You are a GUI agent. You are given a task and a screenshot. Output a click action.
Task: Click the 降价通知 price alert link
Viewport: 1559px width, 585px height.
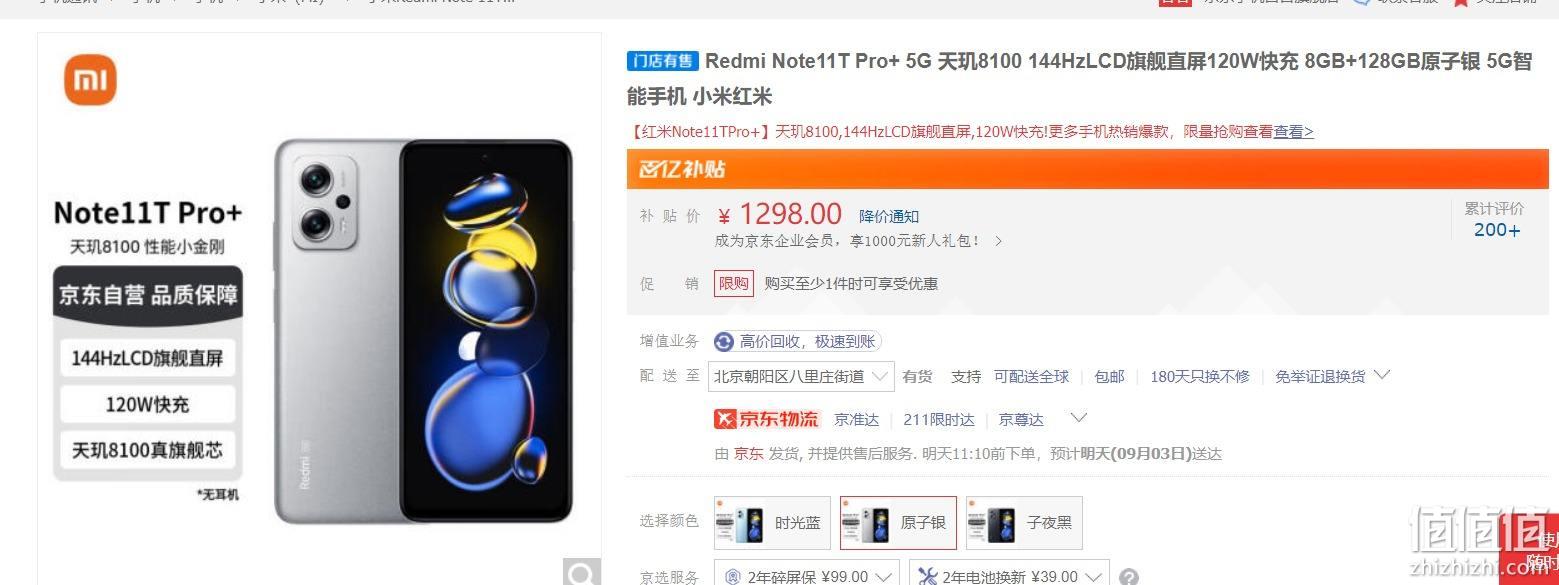point(889,217)
